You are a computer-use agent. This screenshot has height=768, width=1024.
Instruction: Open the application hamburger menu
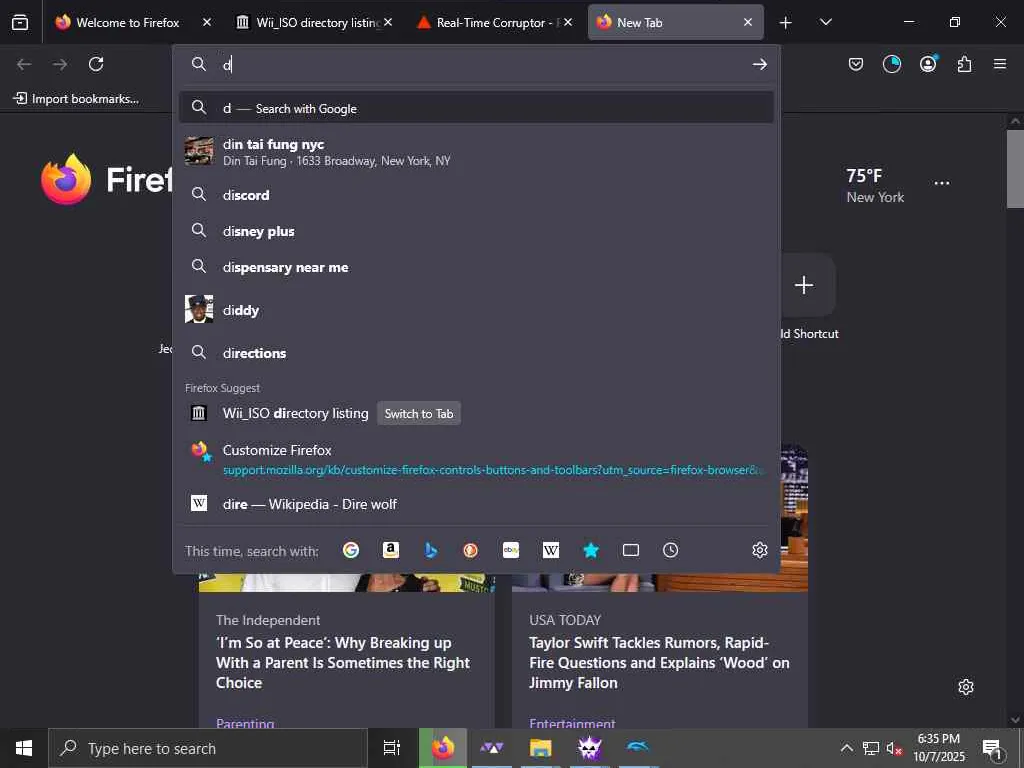coord(1000,64)
